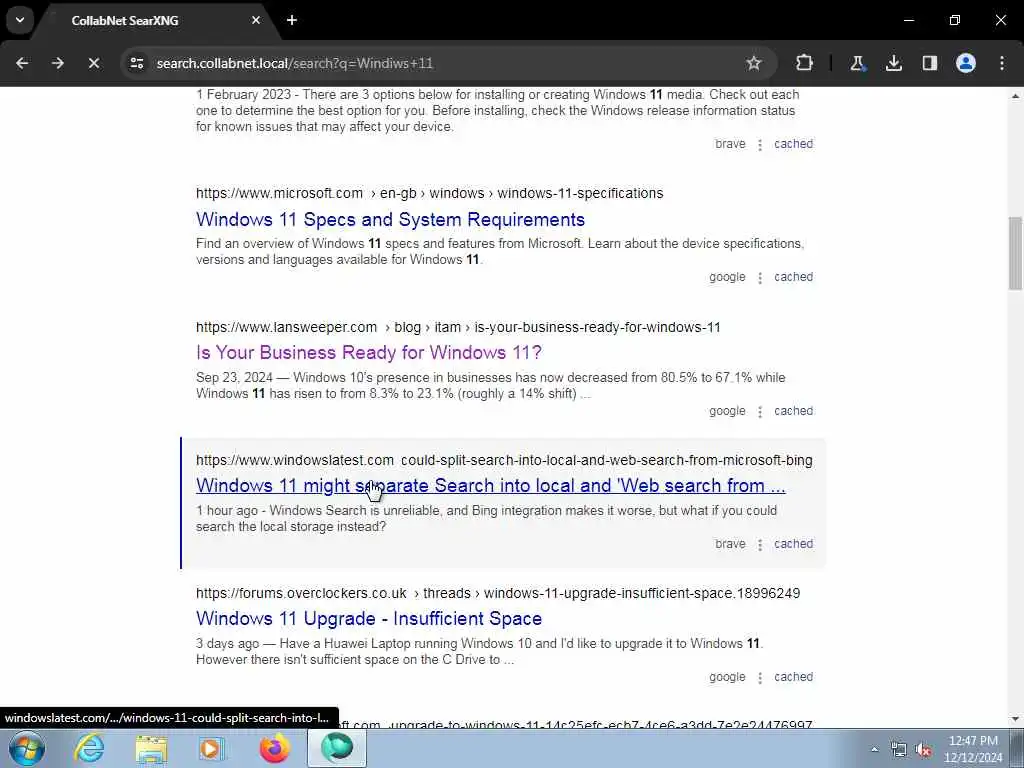
Task: Go forward using the forward arrow
Action: pyautogui.click(x=58, y=63)
